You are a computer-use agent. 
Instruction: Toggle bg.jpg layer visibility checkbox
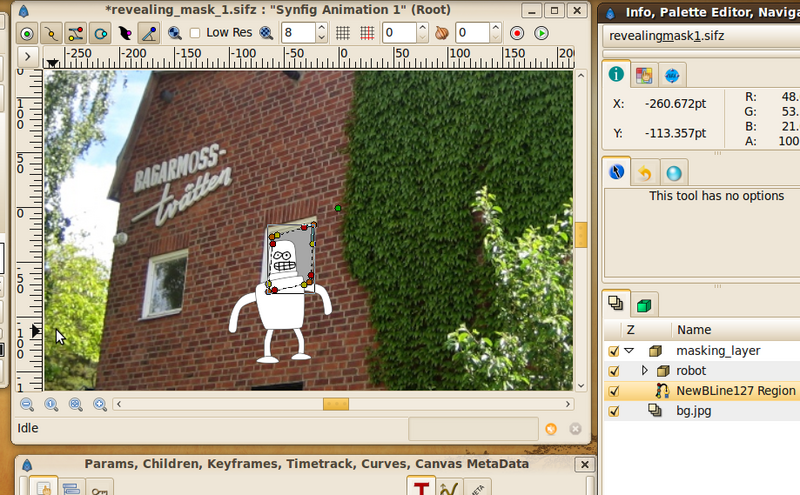614,411
